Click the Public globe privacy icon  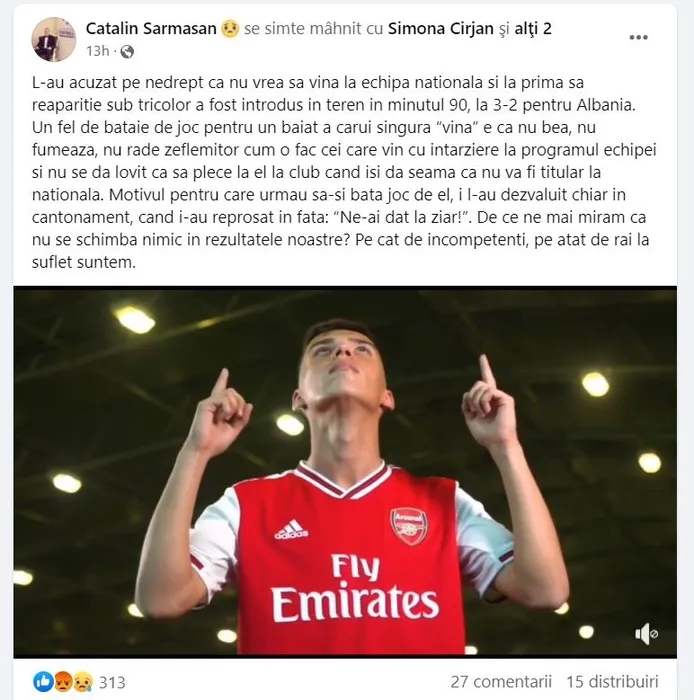point(127,52)
